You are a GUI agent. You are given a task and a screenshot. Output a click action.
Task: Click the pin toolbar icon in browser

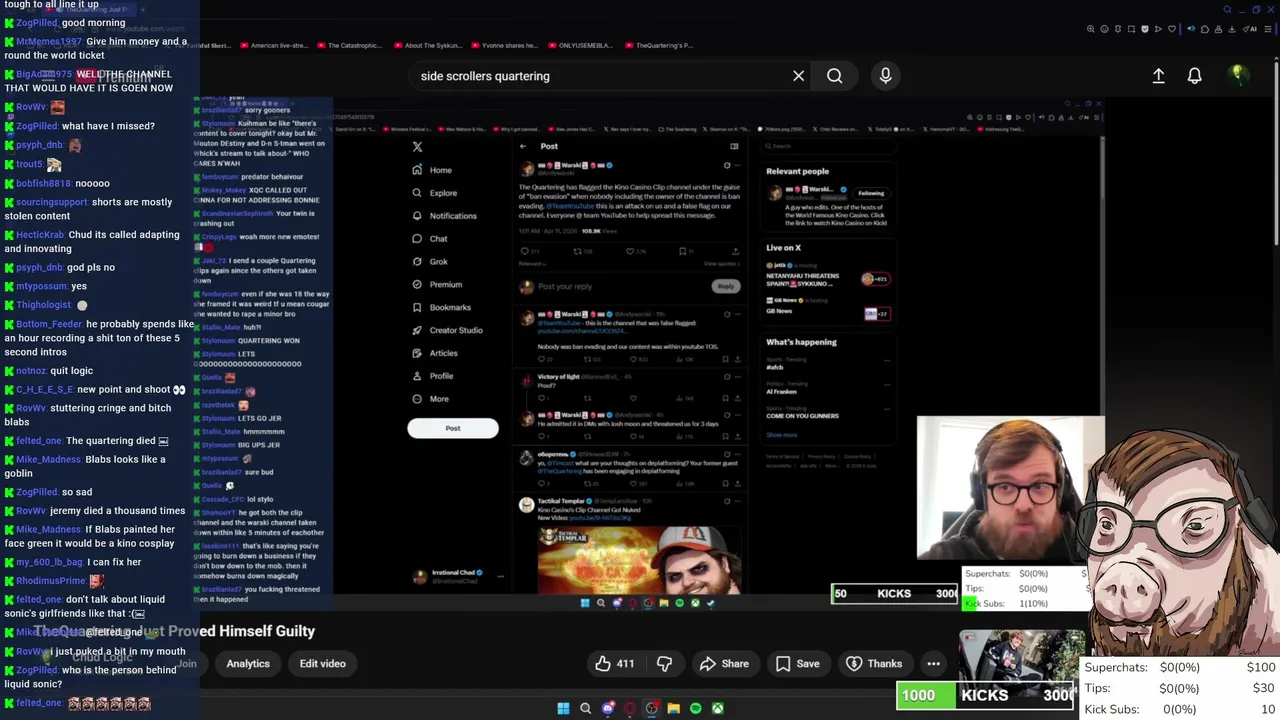(x=1118, y=29)
